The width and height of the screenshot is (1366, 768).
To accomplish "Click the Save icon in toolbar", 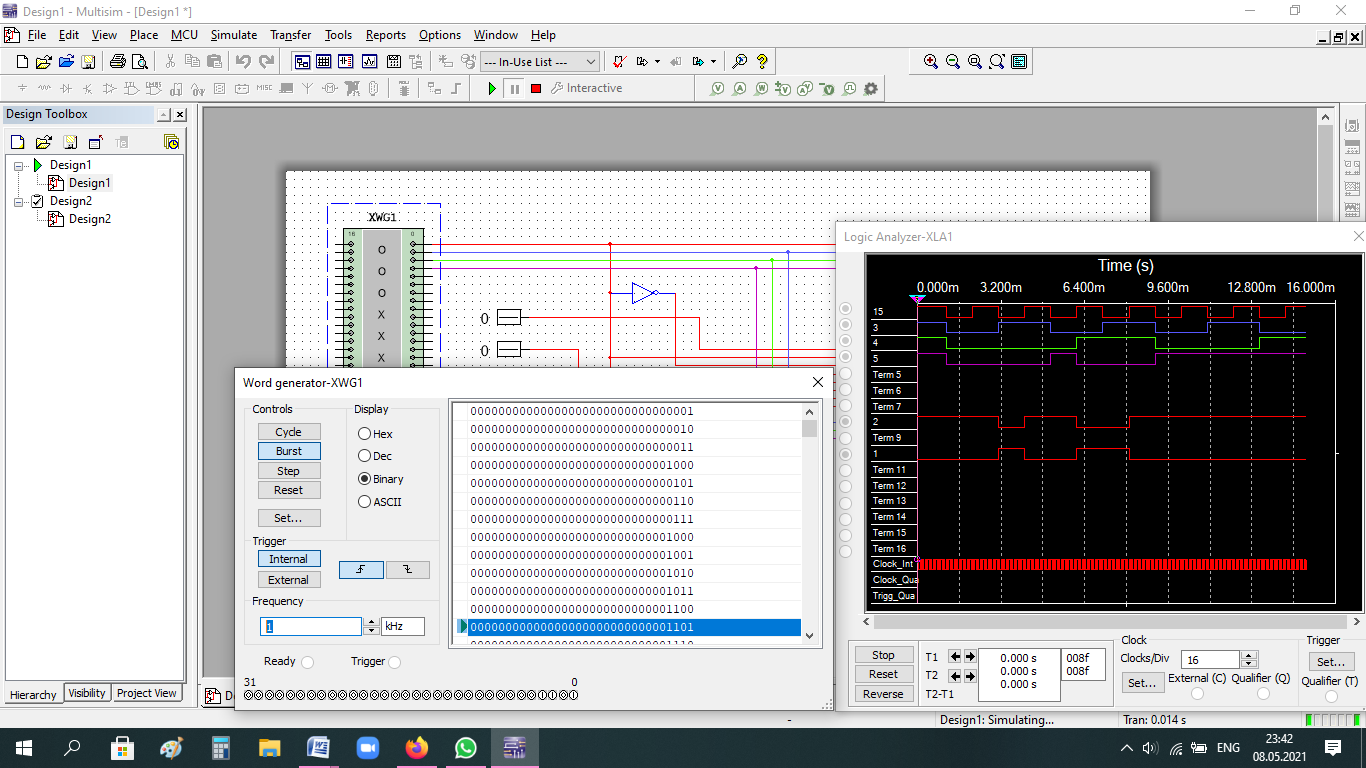I will coord(88,62).
